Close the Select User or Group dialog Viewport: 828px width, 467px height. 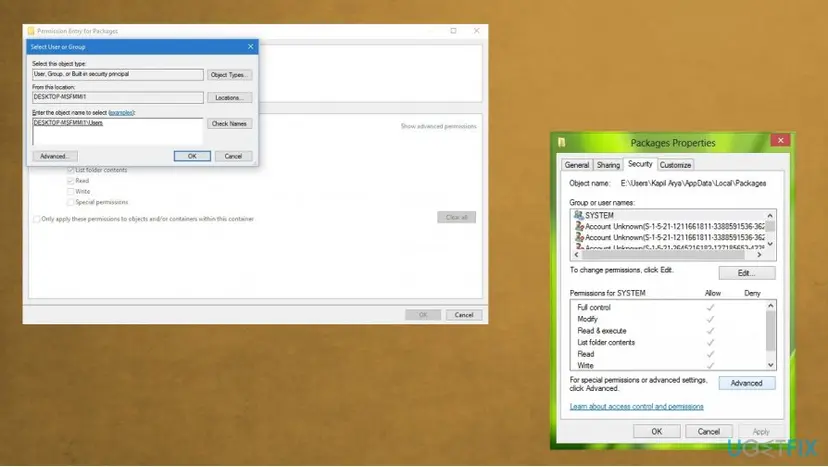pos(250,46)
